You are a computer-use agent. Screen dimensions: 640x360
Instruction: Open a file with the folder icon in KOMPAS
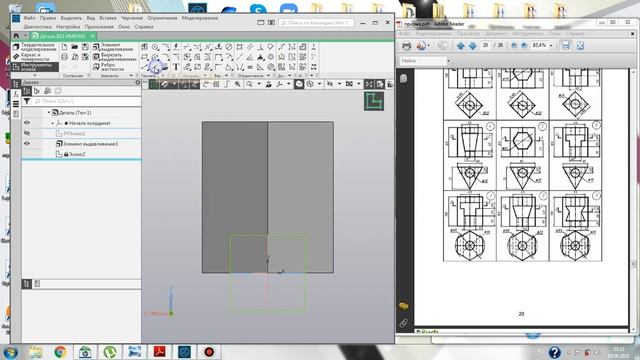75,47
